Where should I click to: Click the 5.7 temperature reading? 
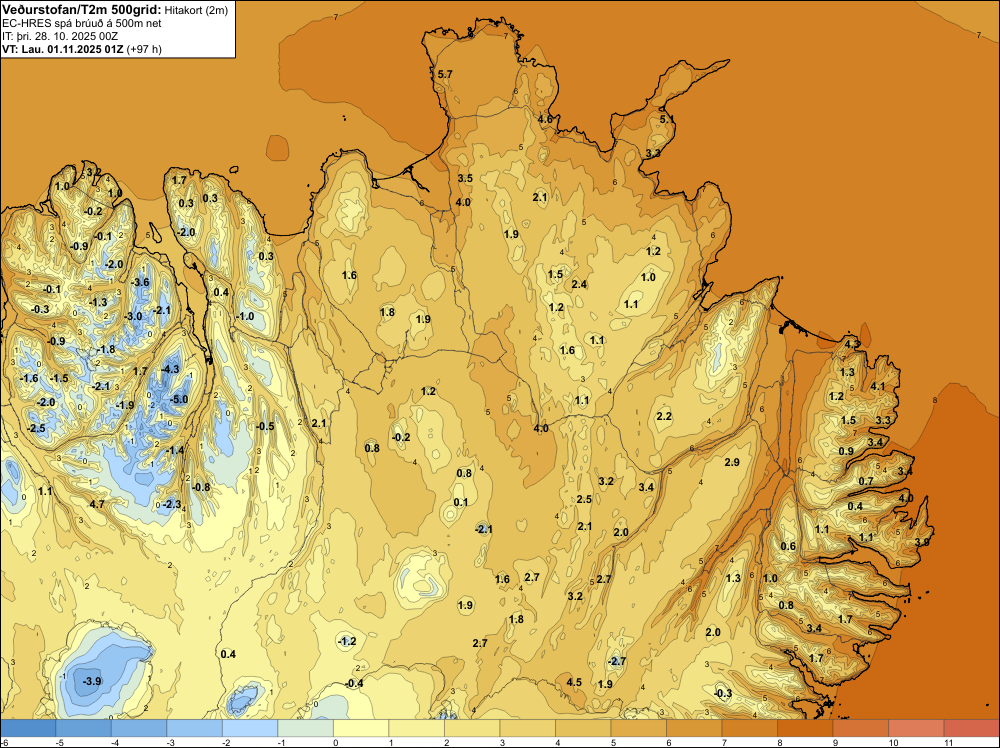pos(445,74)
